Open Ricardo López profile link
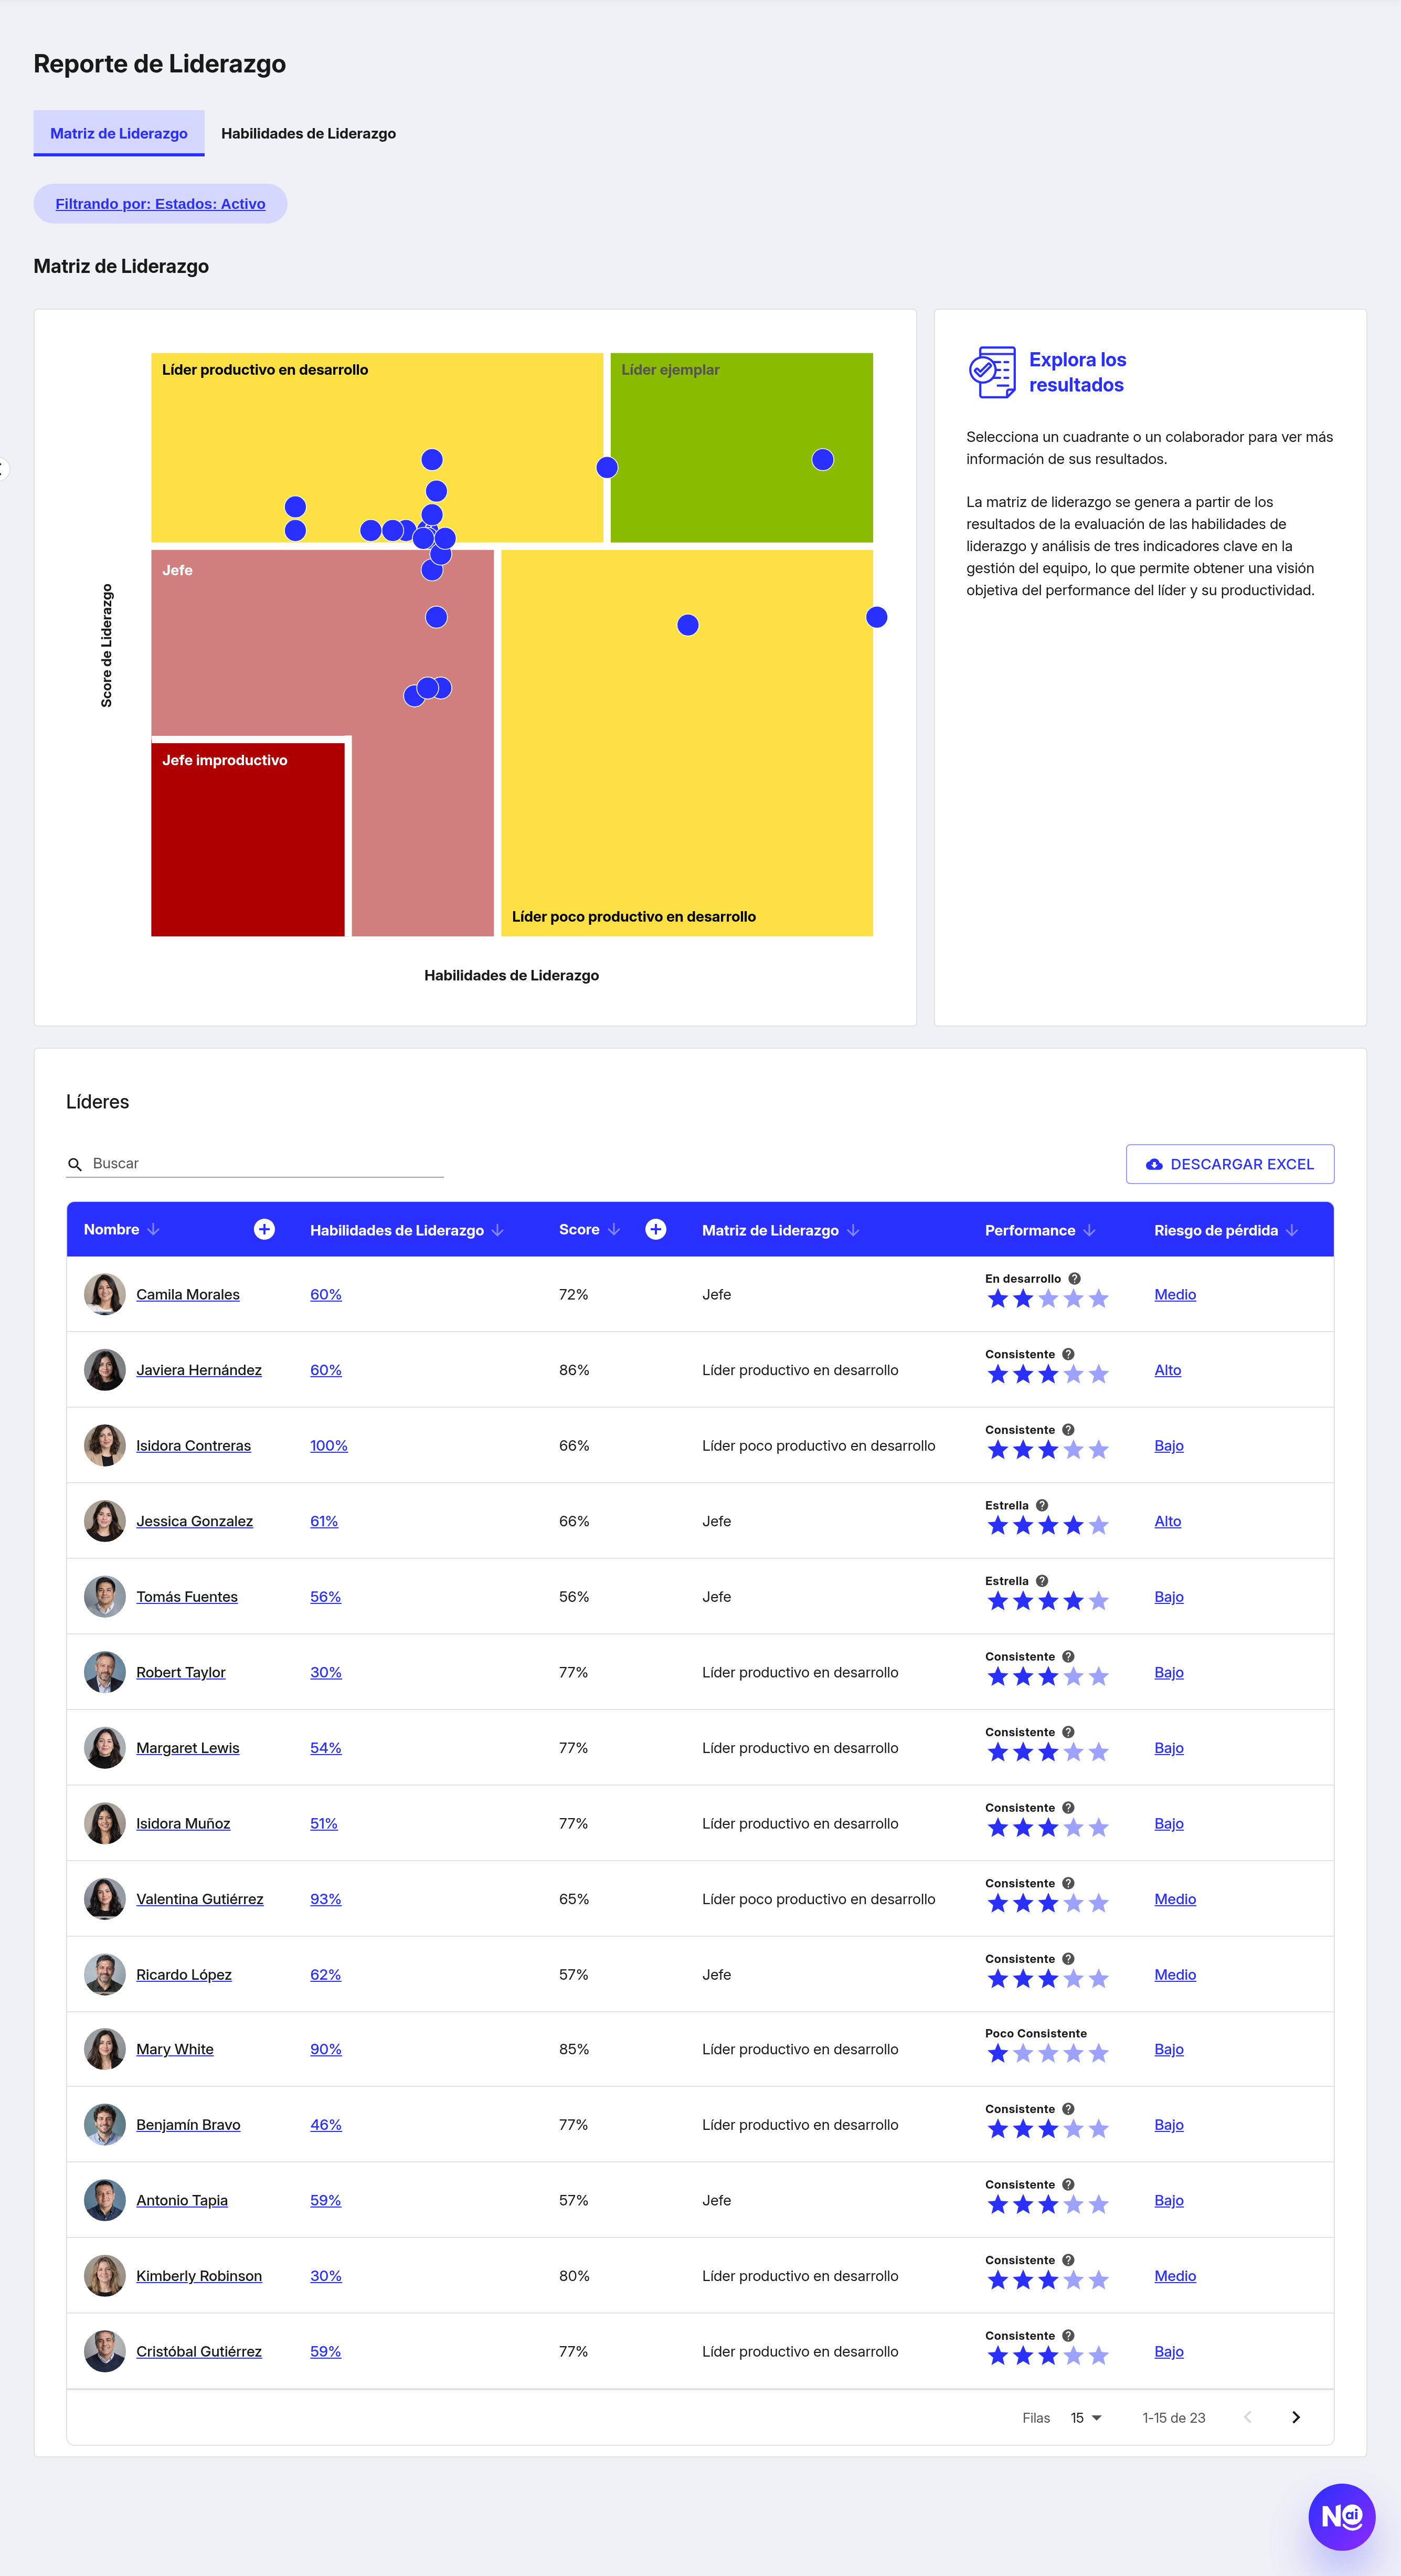Screen dimensions: 1401x2576 pos(184,1974)
